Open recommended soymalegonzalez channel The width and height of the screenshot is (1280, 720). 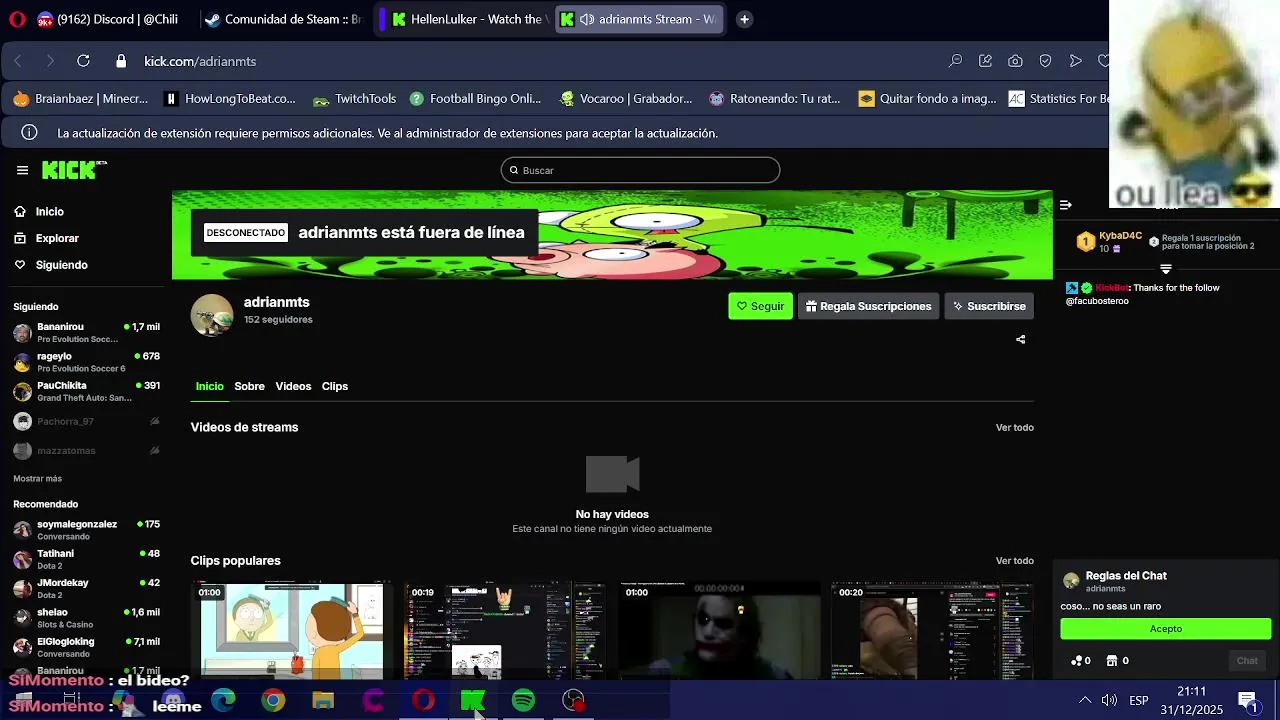[86, 530]
